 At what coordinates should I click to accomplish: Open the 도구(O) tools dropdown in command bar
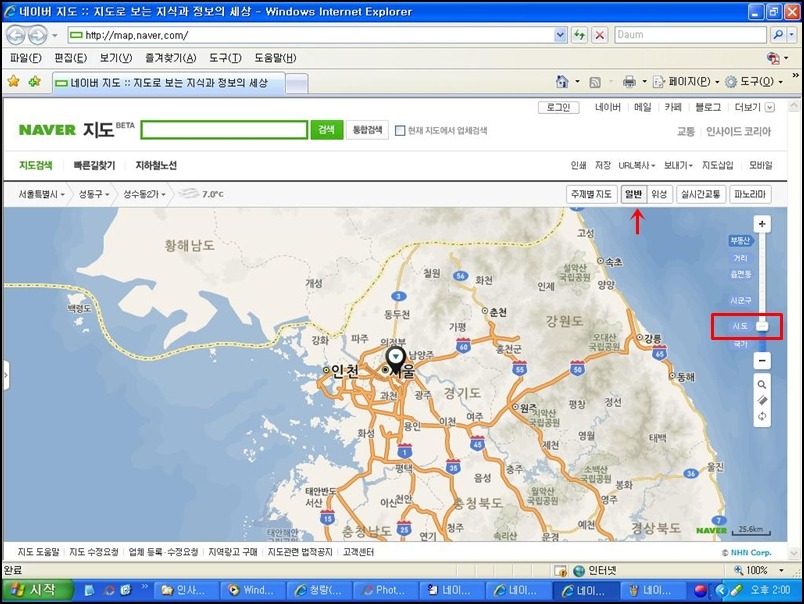tap(753, 82)
